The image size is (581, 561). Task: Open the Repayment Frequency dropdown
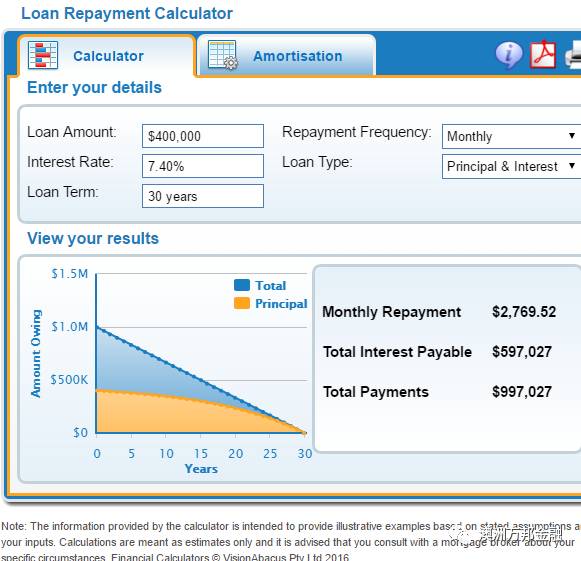[511, 136]
